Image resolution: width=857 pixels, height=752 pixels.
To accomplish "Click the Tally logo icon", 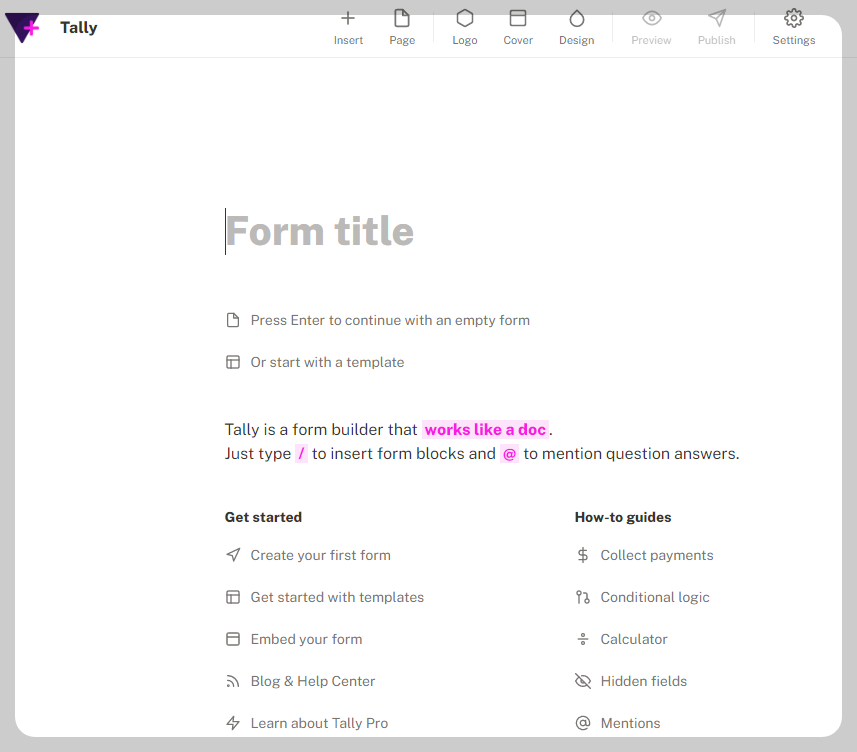I will [22, 27].
